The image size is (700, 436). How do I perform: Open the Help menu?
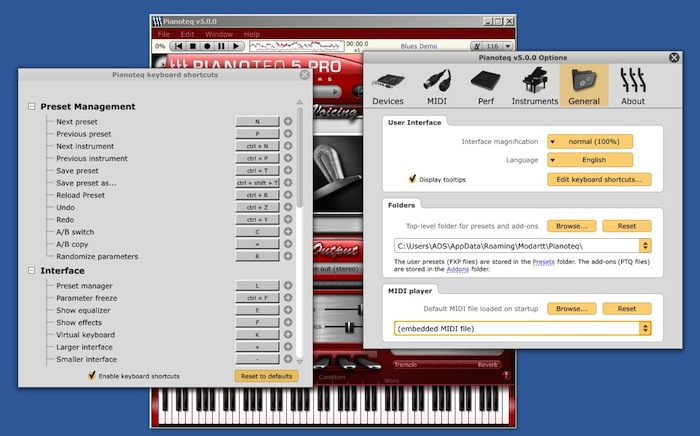pyautogui.click(x=251, y=34)
